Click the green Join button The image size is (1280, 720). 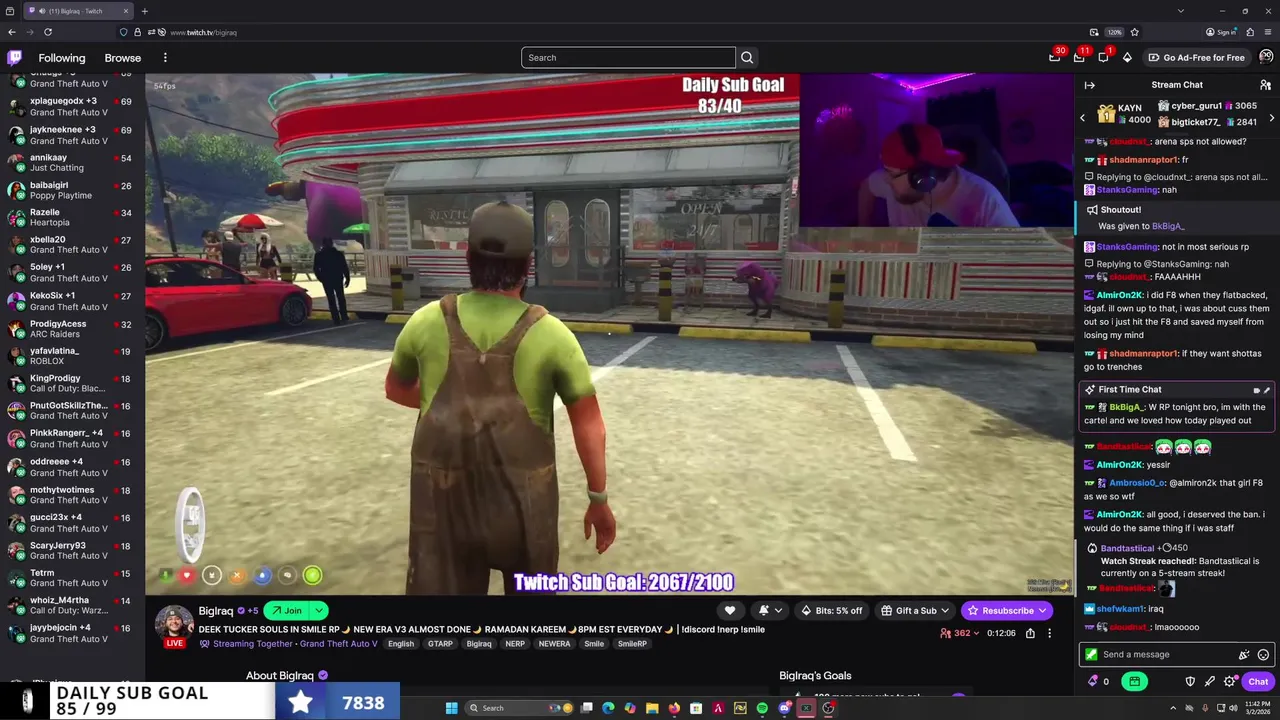click(286, 611)
